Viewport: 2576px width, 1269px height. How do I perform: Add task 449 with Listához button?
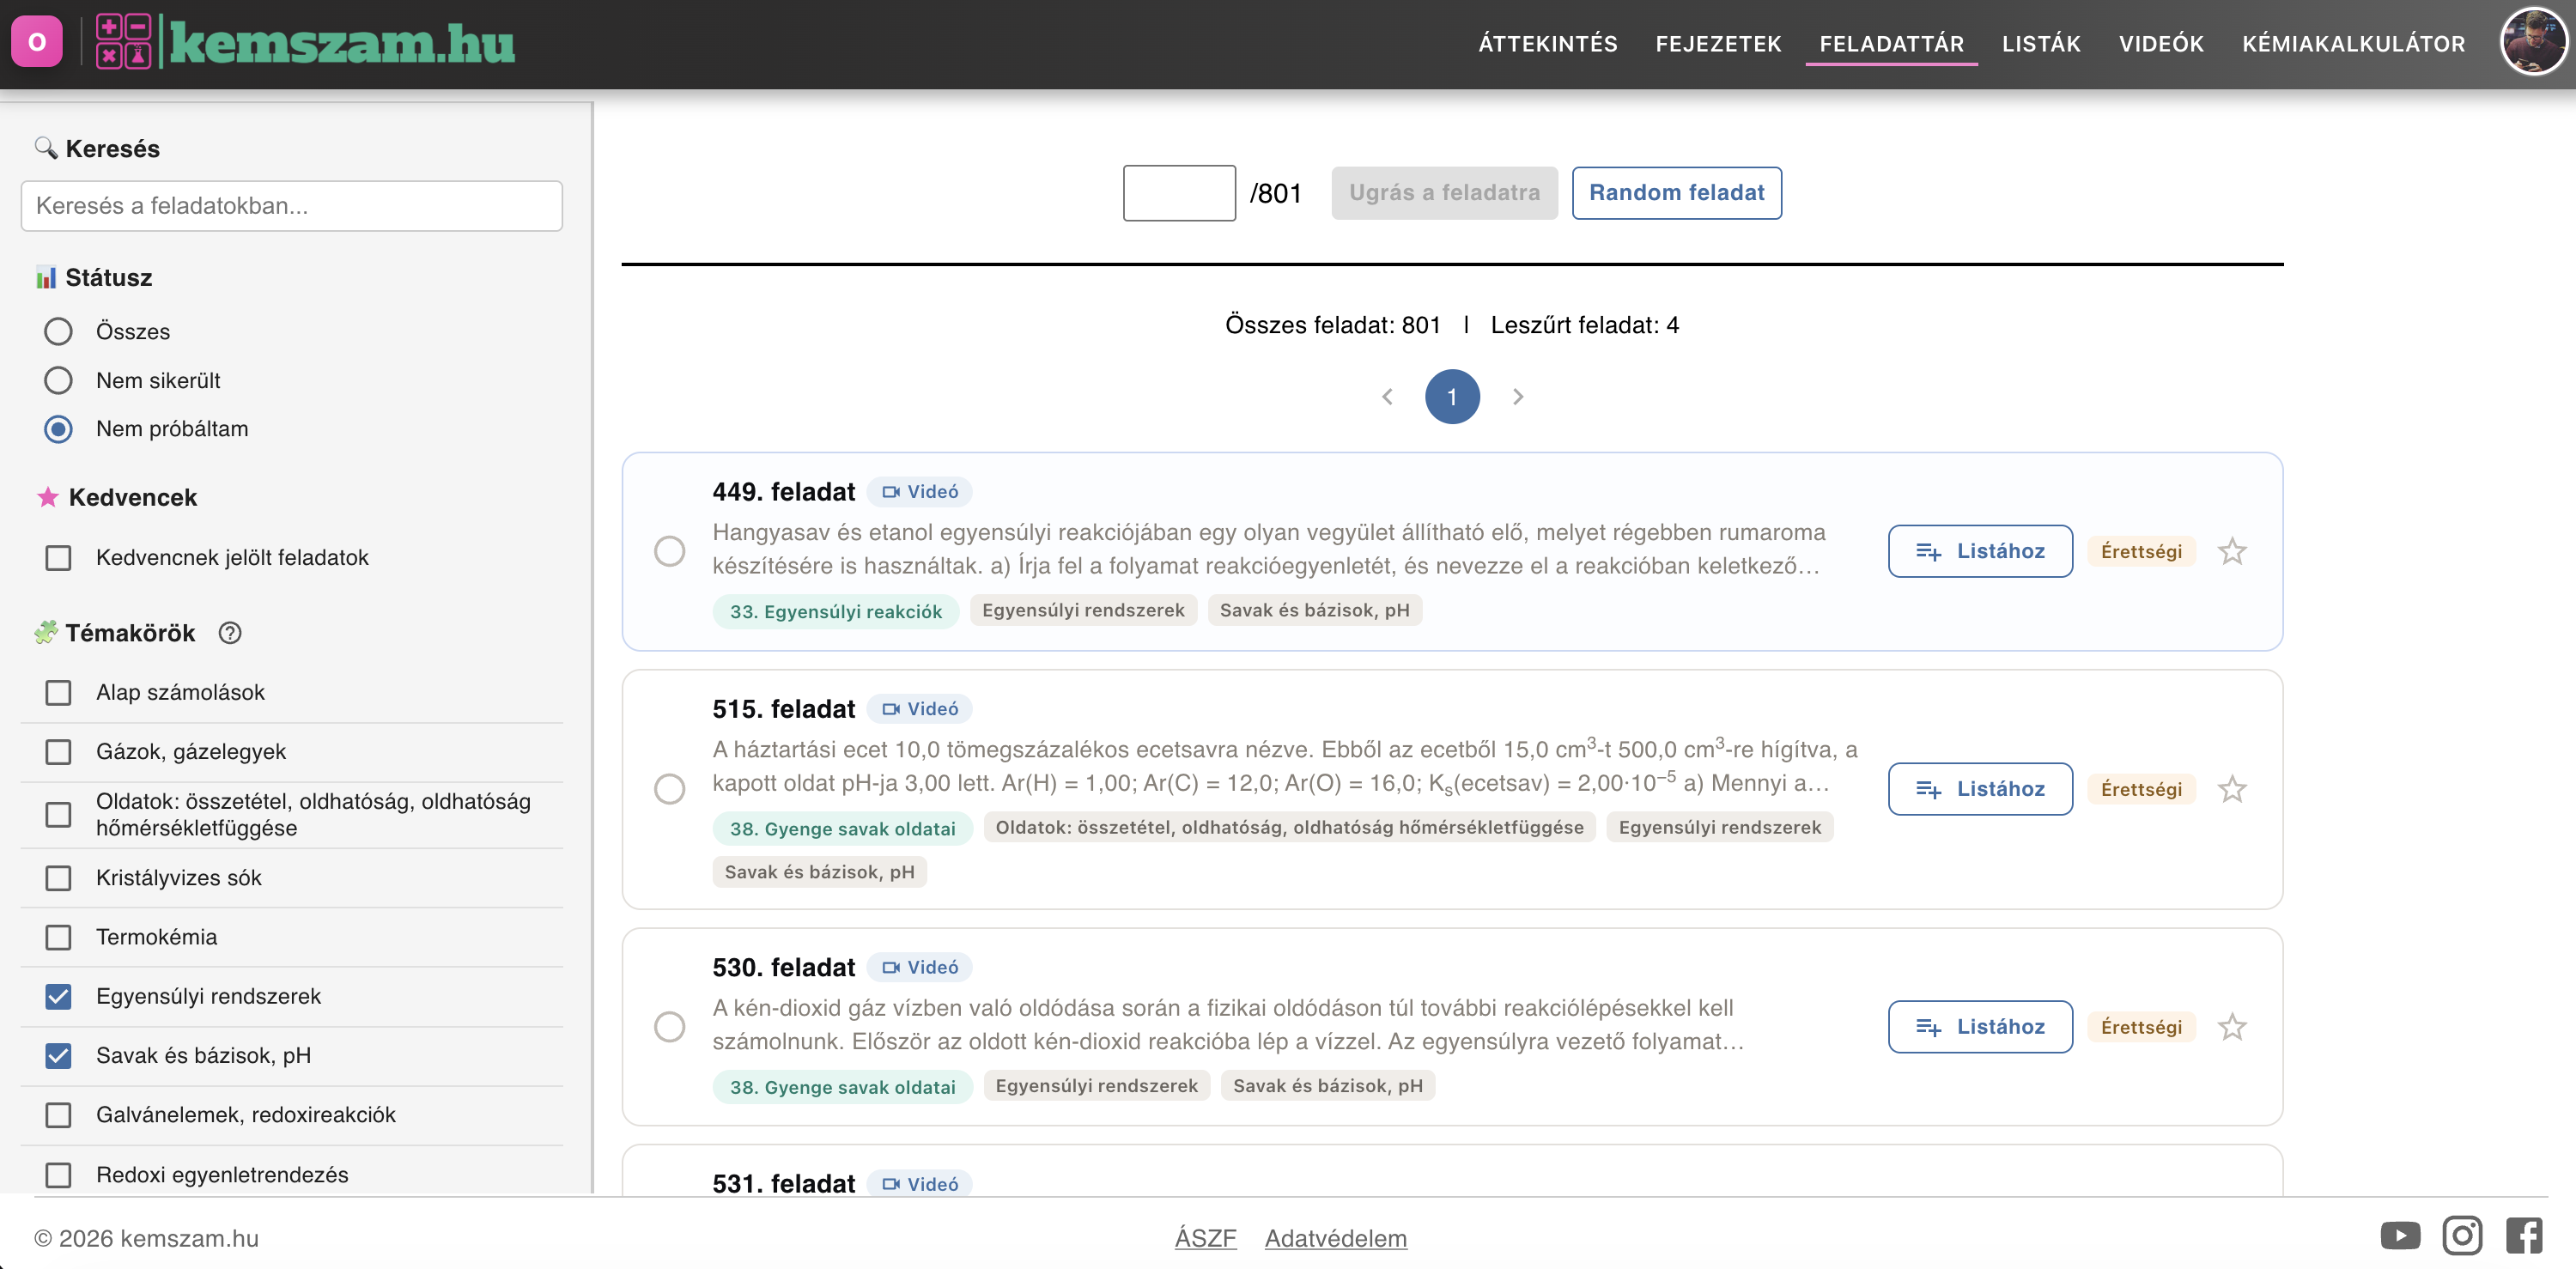coord(1980,551)
